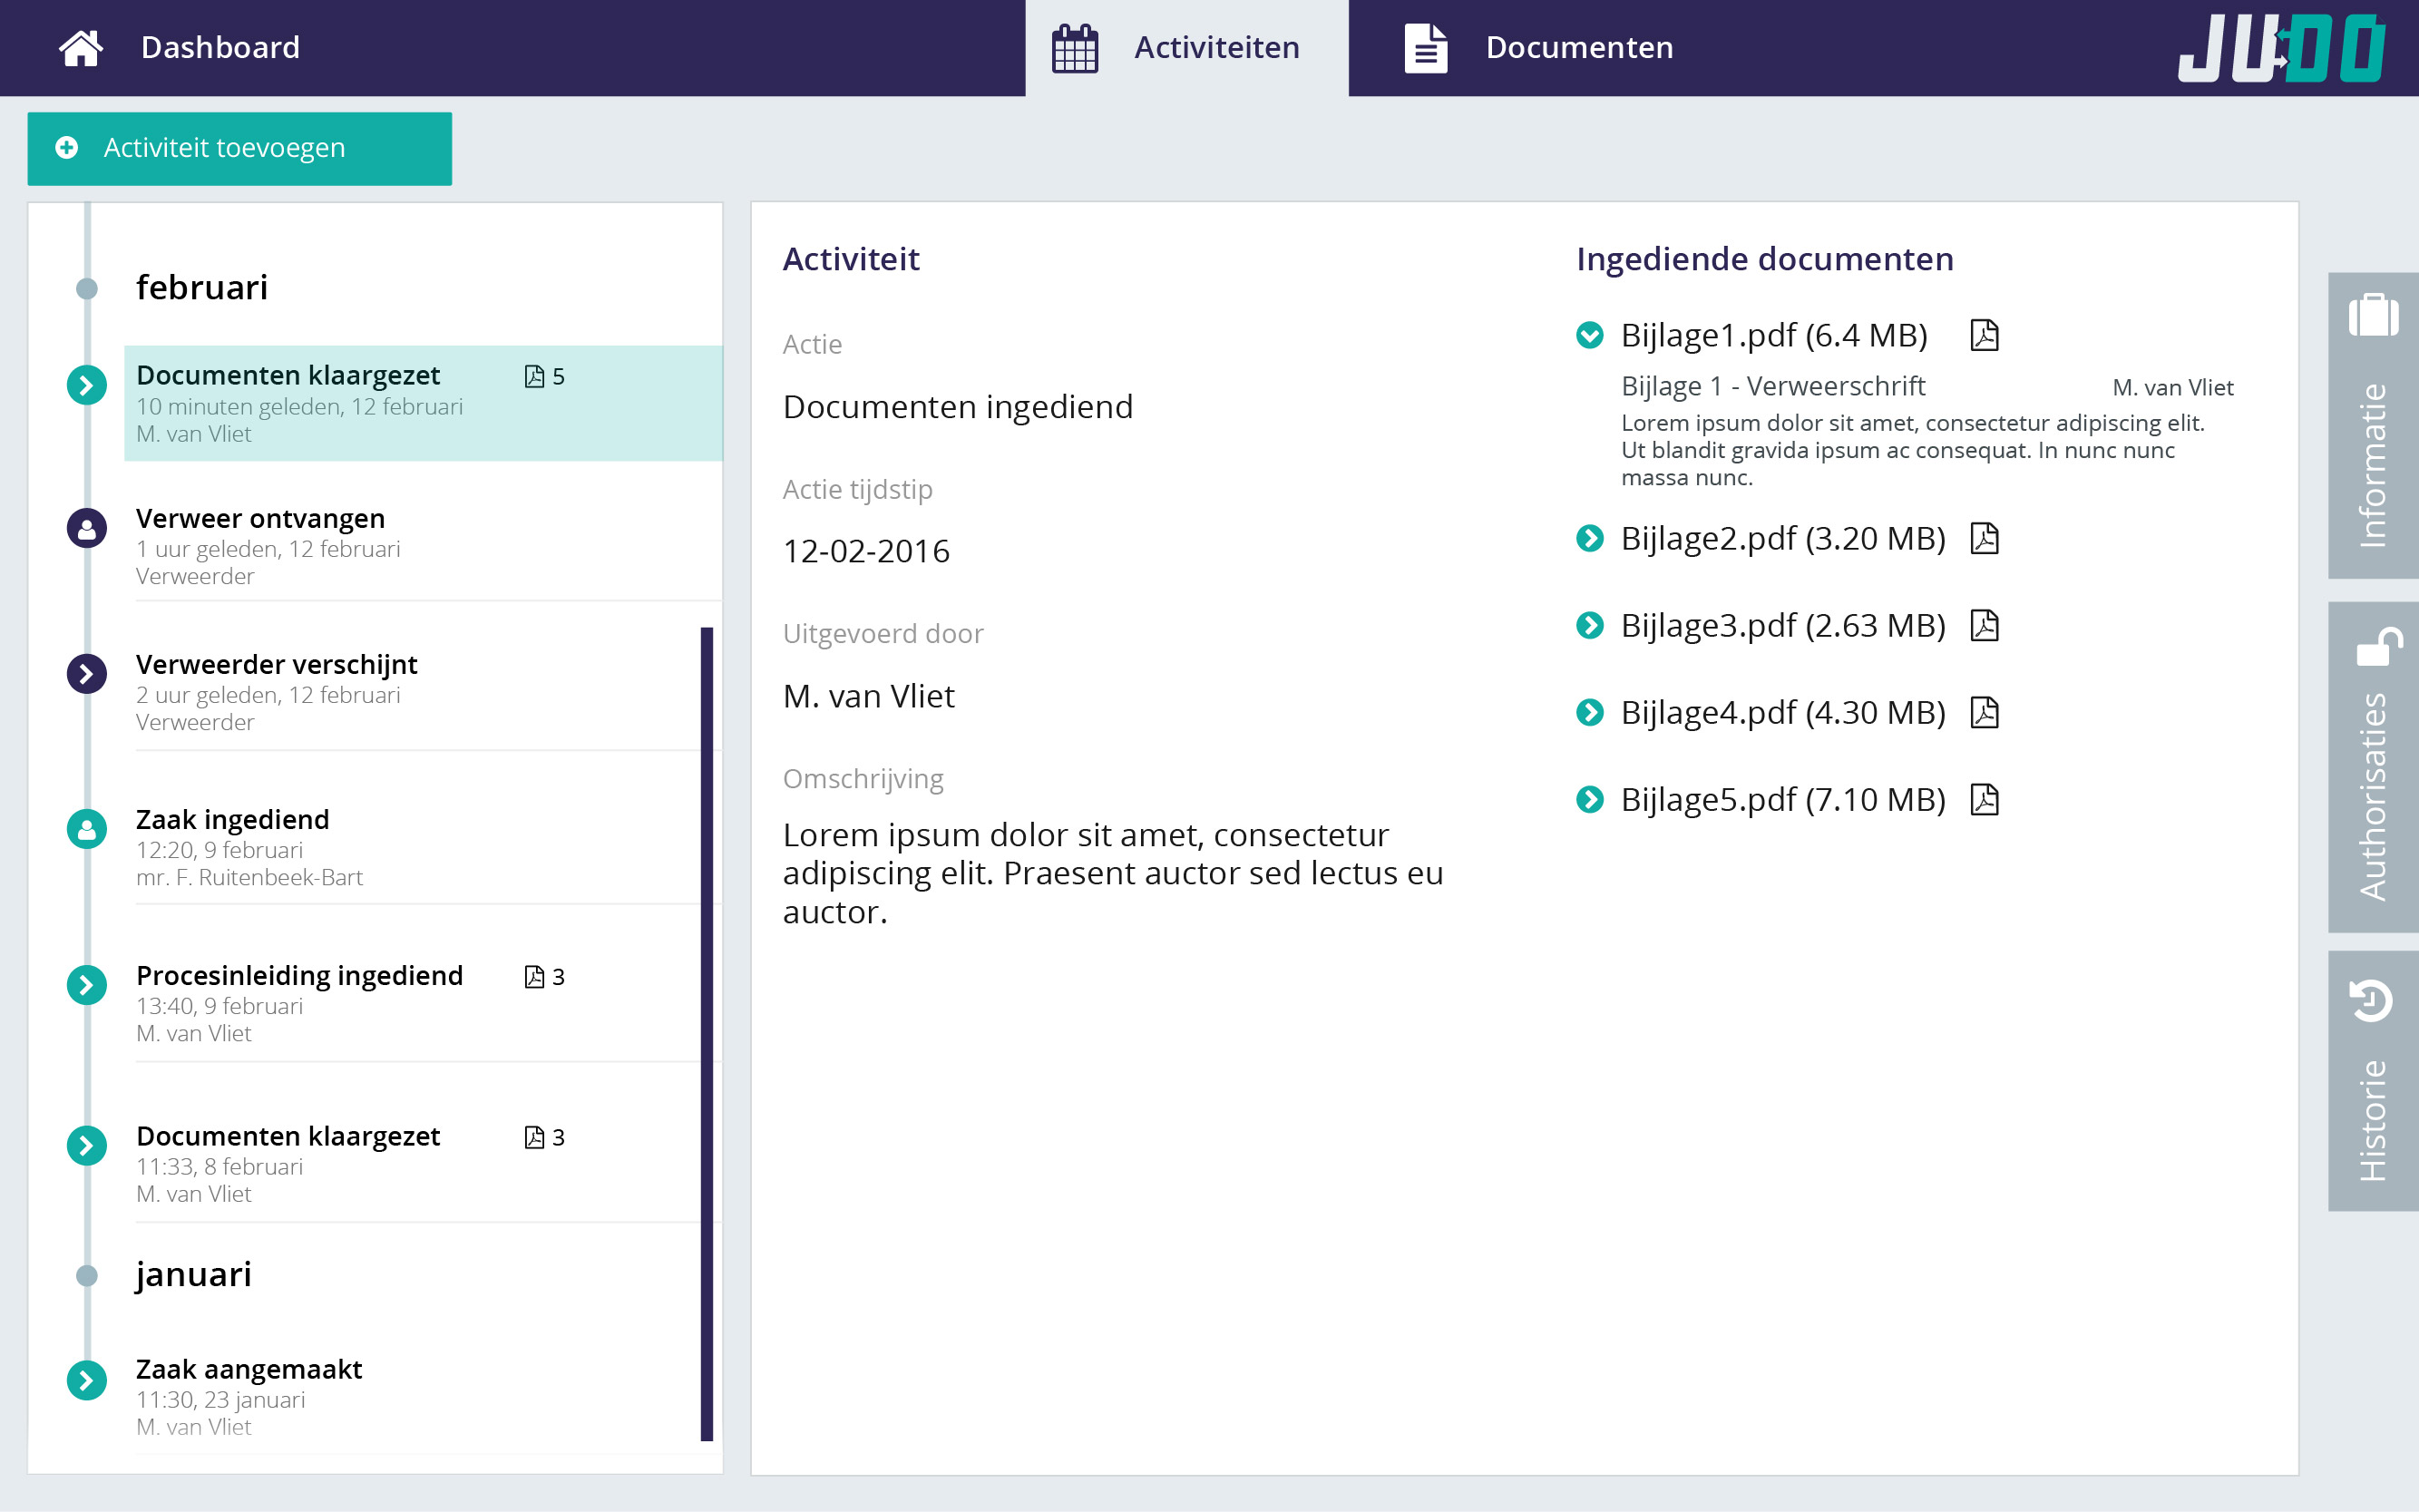2419x1512 pixels.
Task: Click the PDF icon showing 5 documents
Action: click(535, 376)
